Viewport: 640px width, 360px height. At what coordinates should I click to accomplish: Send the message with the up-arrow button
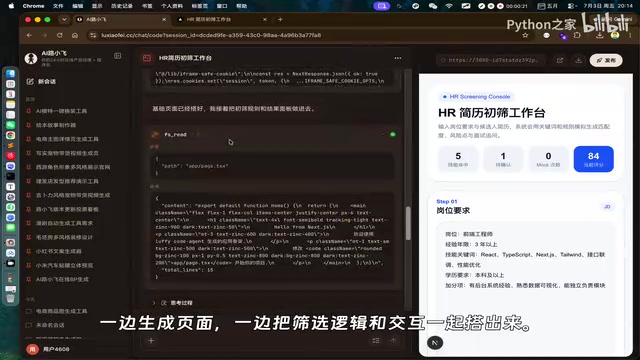tap(393, 340)
